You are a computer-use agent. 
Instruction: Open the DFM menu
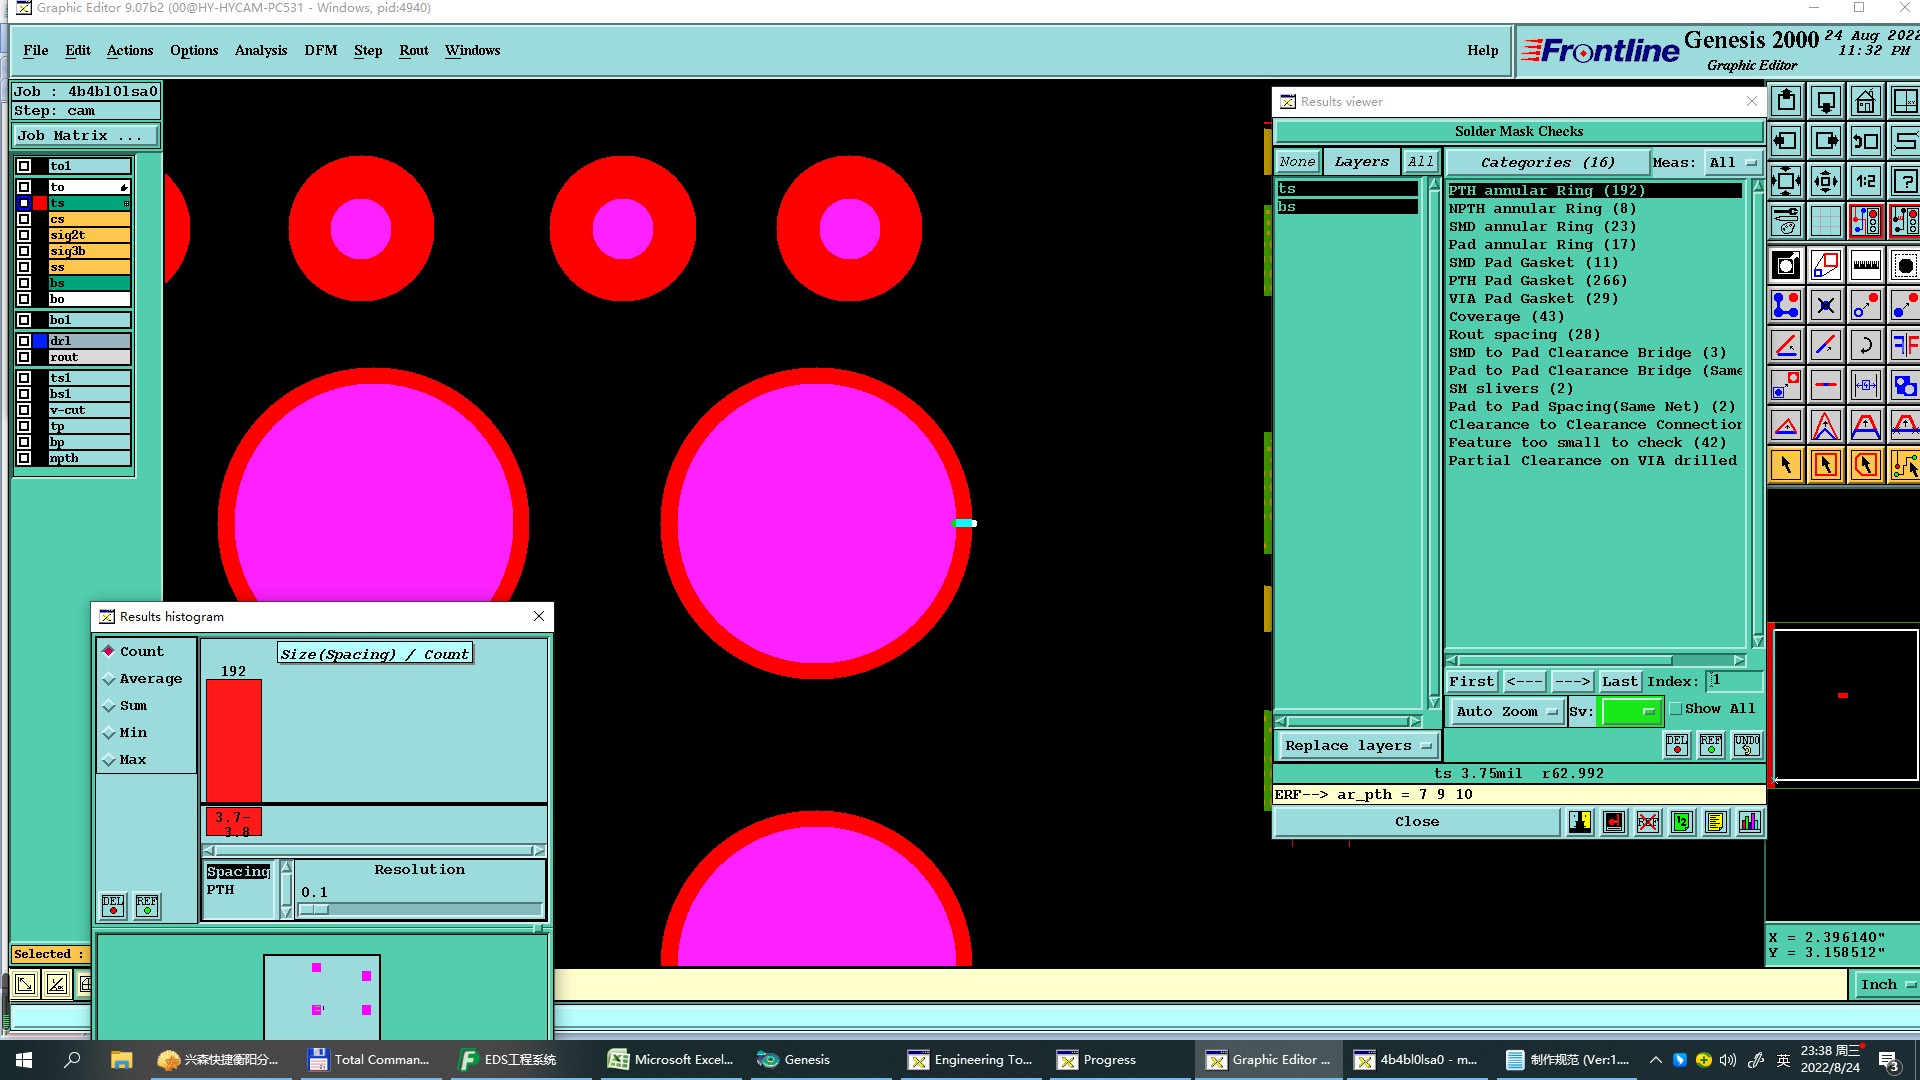coord(320,51)
